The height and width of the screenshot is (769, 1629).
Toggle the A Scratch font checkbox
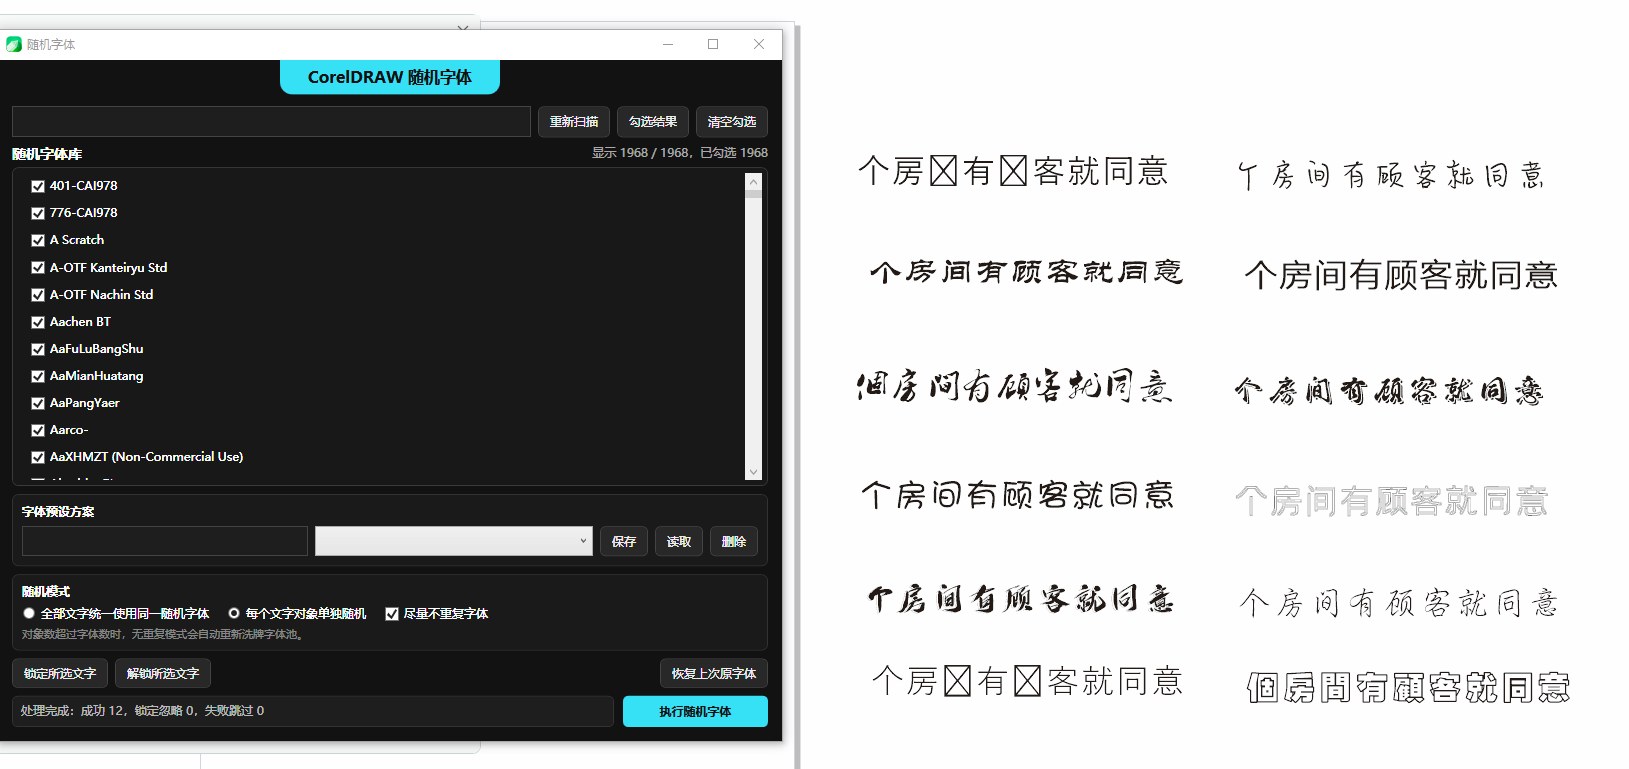(38, 240)
